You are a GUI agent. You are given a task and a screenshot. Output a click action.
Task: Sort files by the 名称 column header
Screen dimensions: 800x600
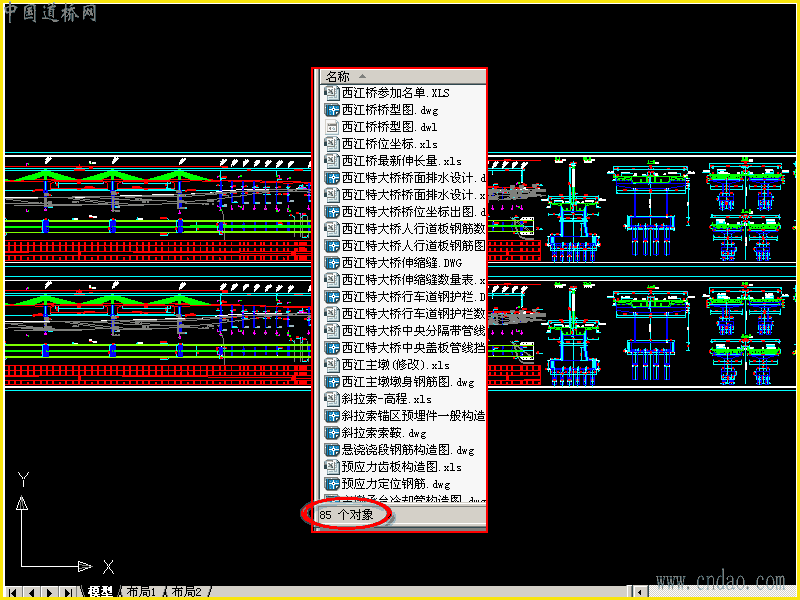[x=402, y=77]
